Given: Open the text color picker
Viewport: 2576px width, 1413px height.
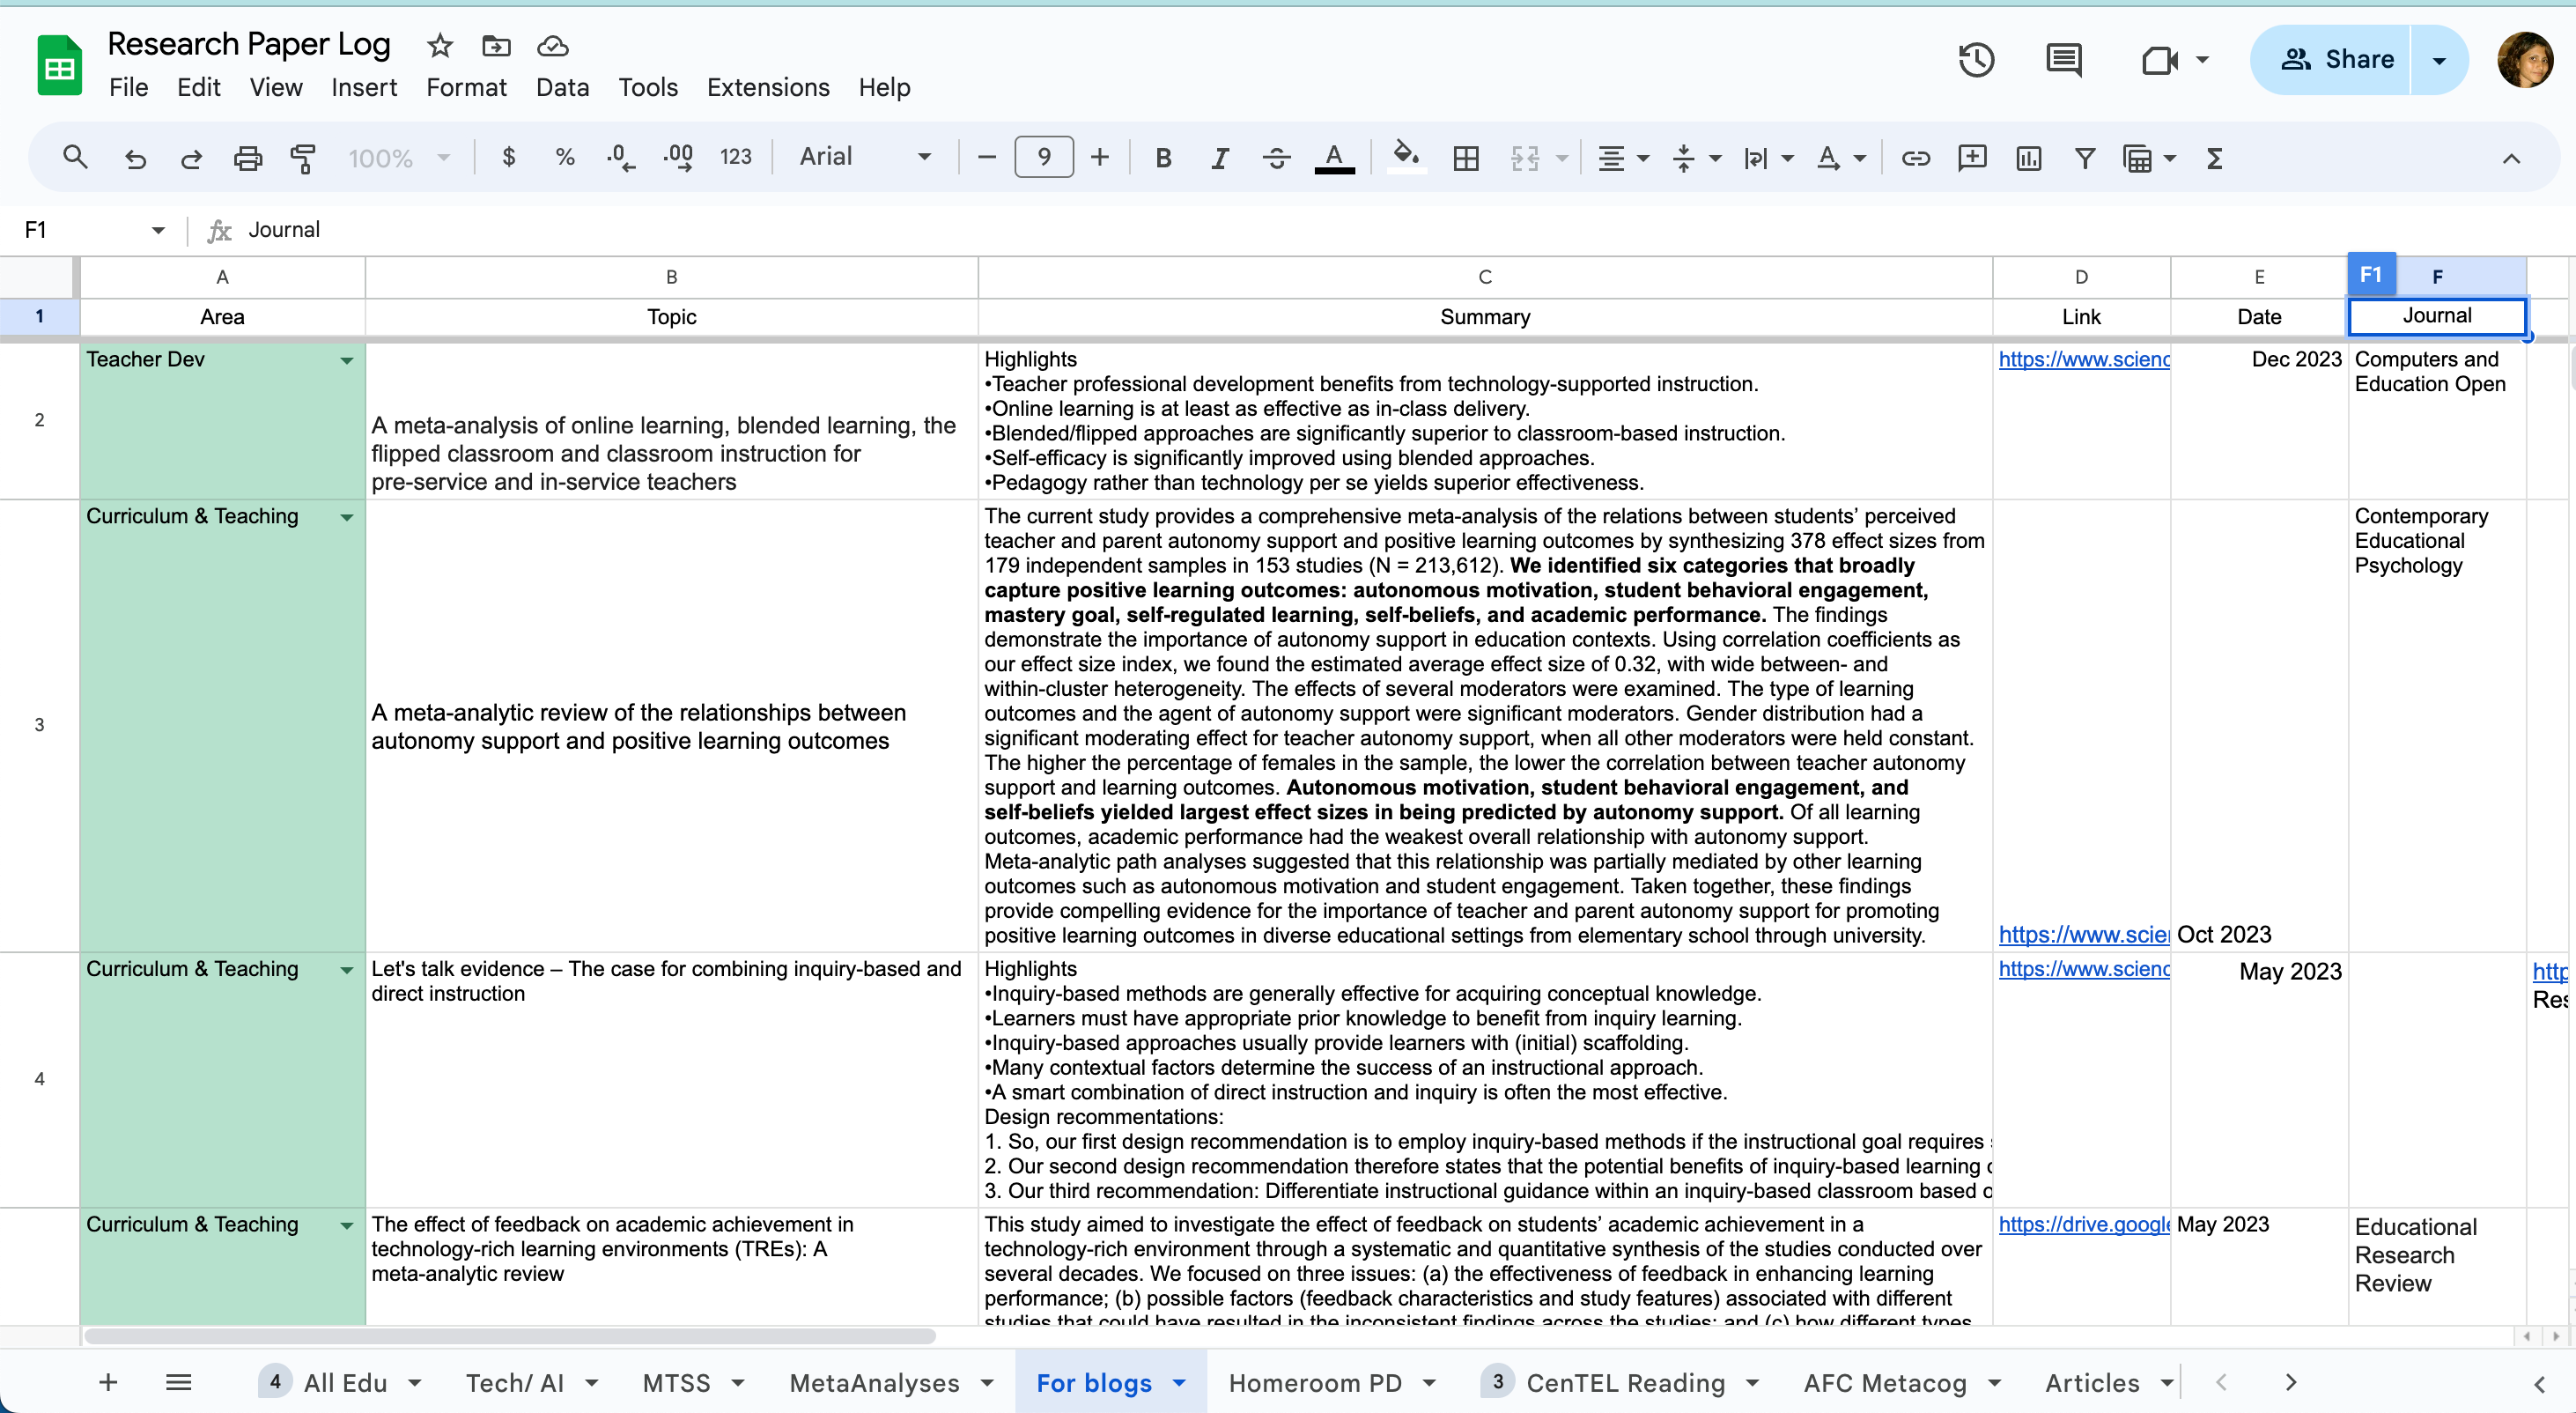Looking at the screenshot, I should pos(1334,157).
